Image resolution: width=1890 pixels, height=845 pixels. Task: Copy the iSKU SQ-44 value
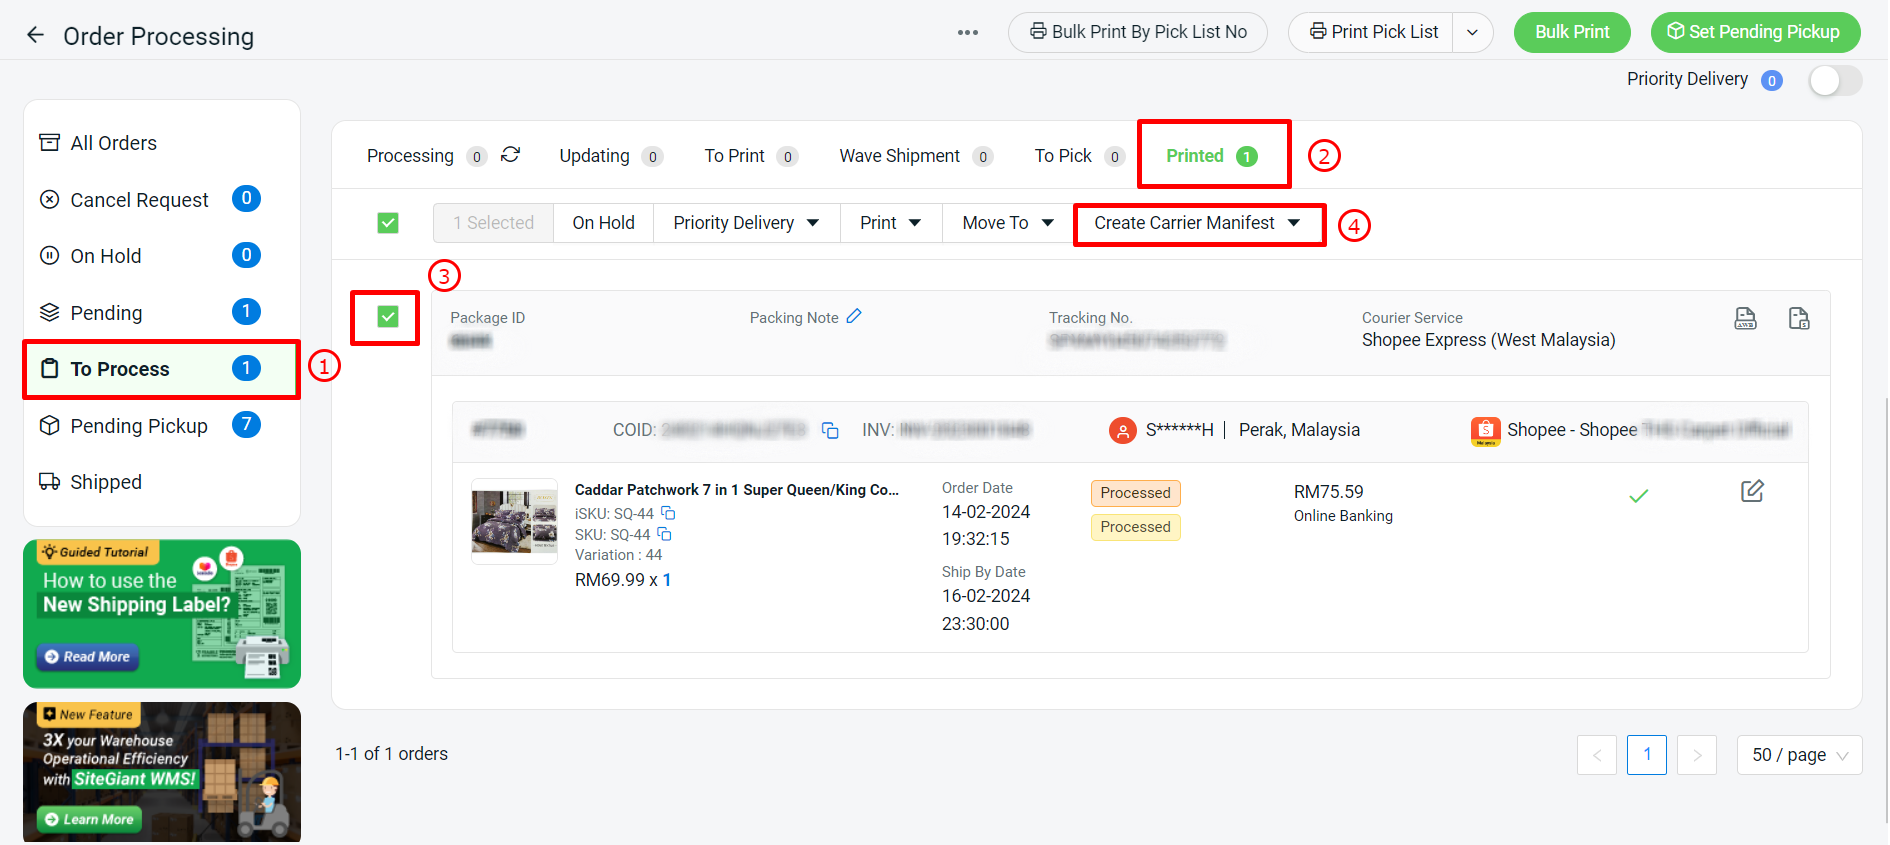[668, 513]
